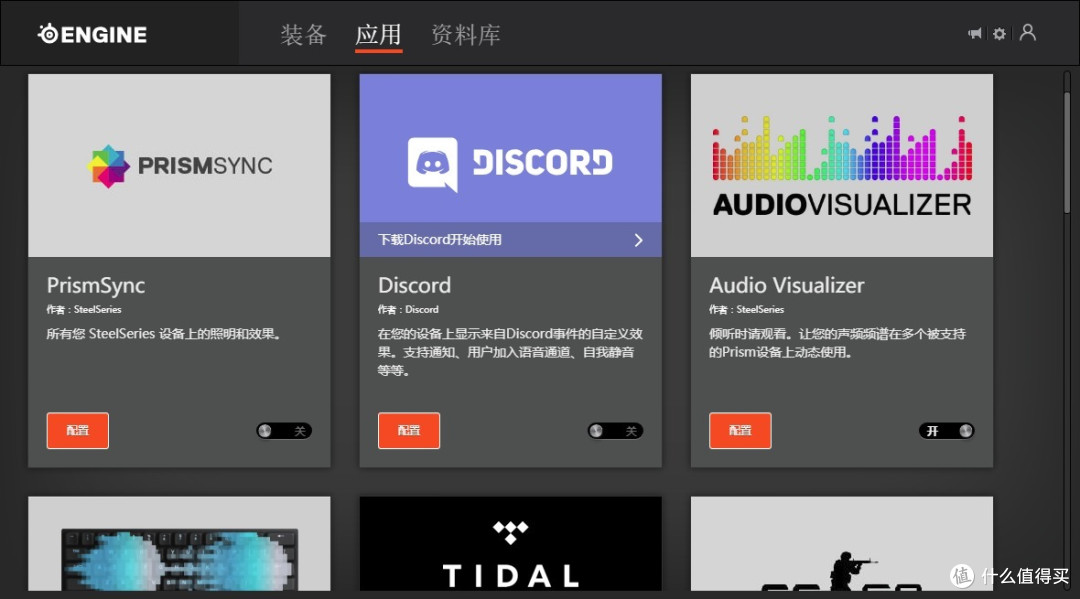Switch to the 装备 tab
This screenshot has height=599, width=1080.
303,34
